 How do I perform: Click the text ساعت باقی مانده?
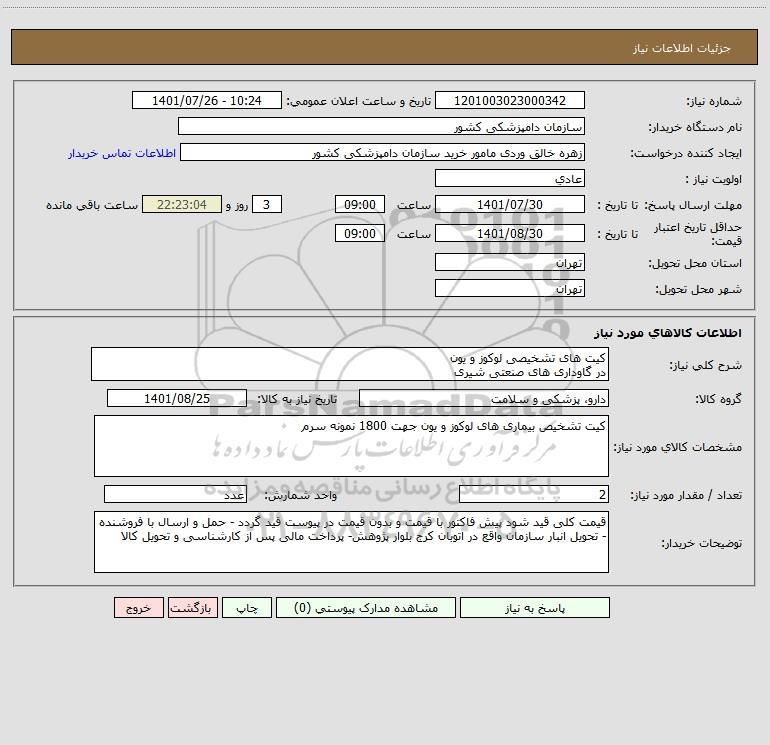92,205
